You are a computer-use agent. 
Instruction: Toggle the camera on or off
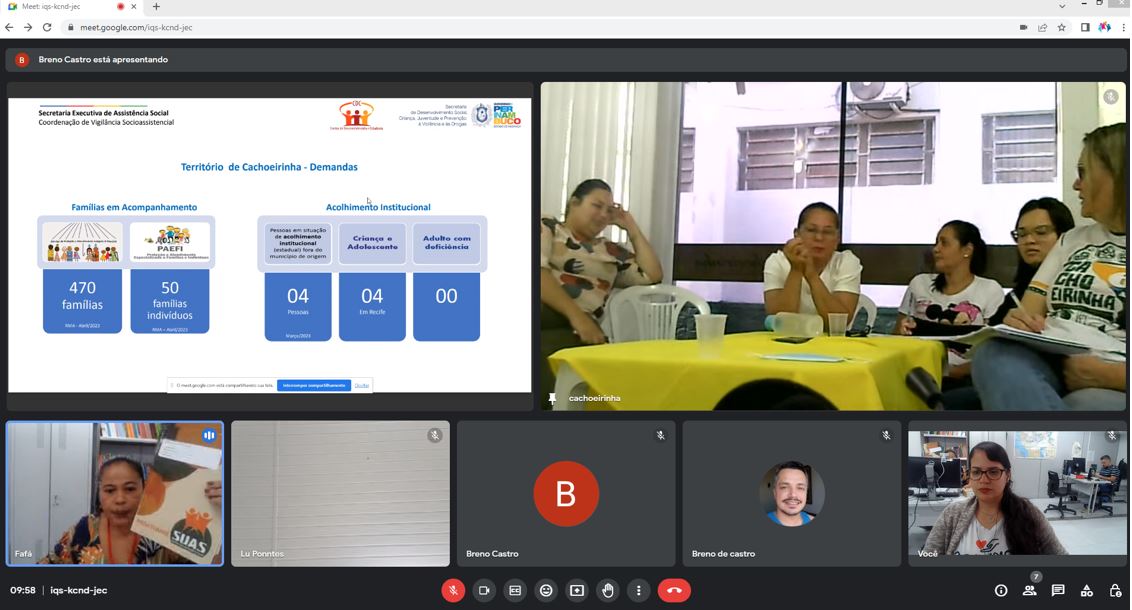pos(484,591)
